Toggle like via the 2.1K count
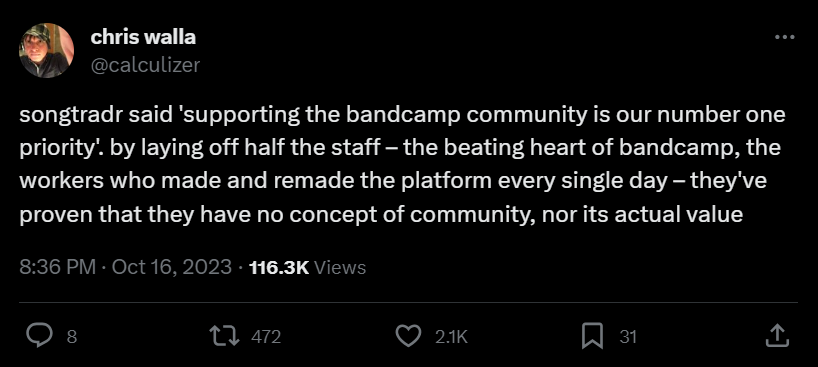 click(x=451, y=337)
